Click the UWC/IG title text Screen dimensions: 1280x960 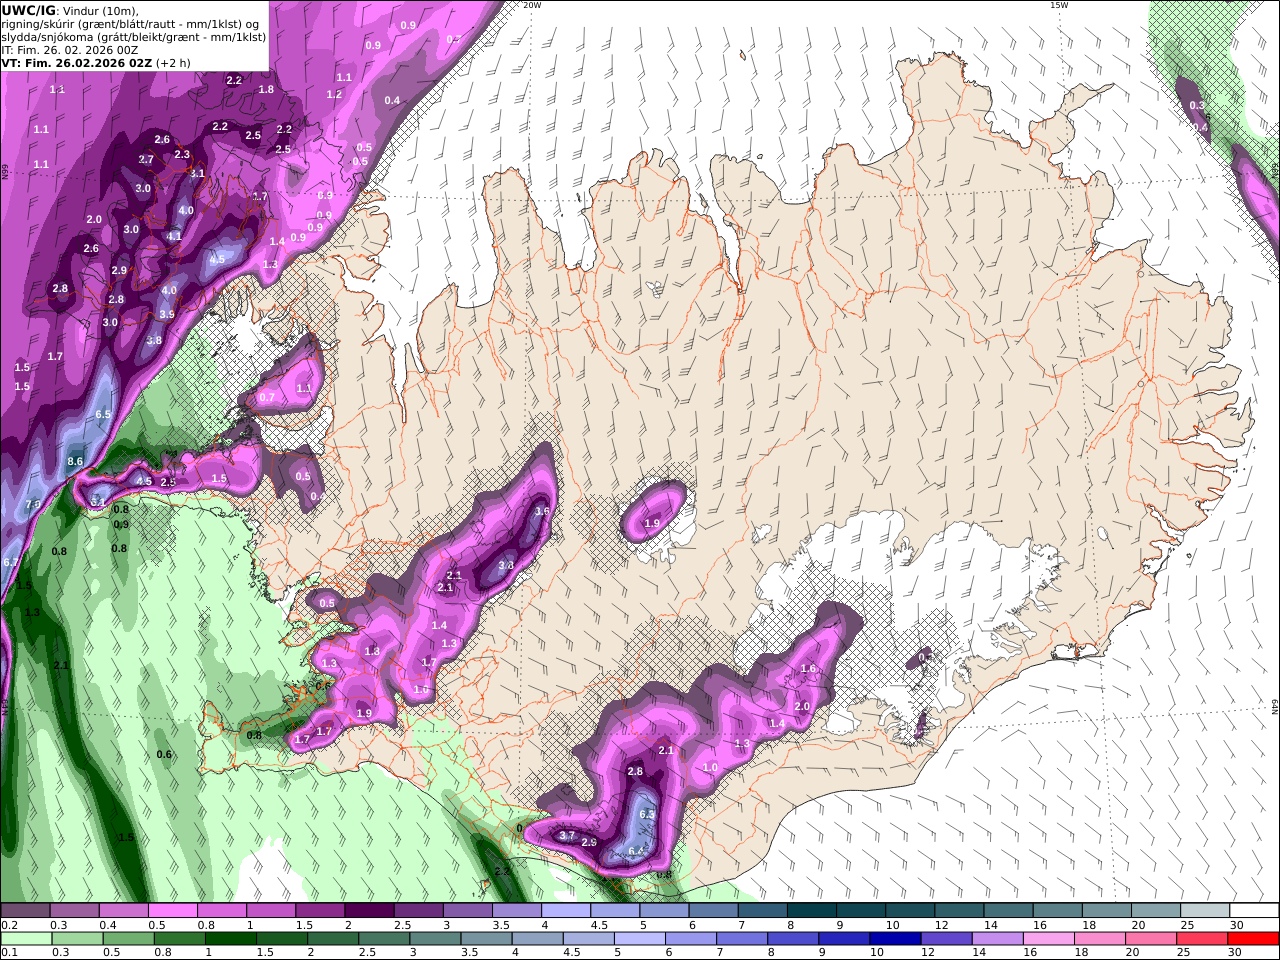tap(28, 10)
